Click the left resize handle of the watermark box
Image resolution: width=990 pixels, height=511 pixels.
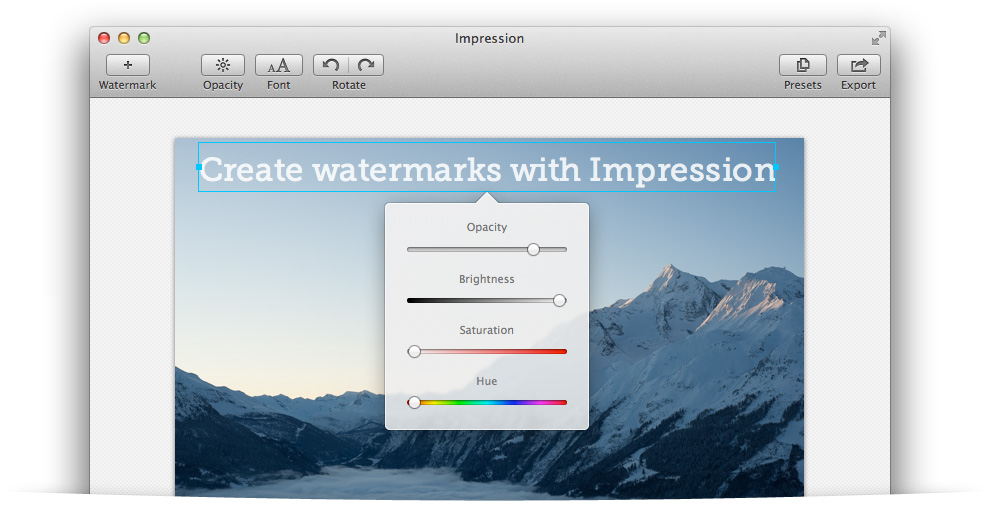[x=199, y=166]
